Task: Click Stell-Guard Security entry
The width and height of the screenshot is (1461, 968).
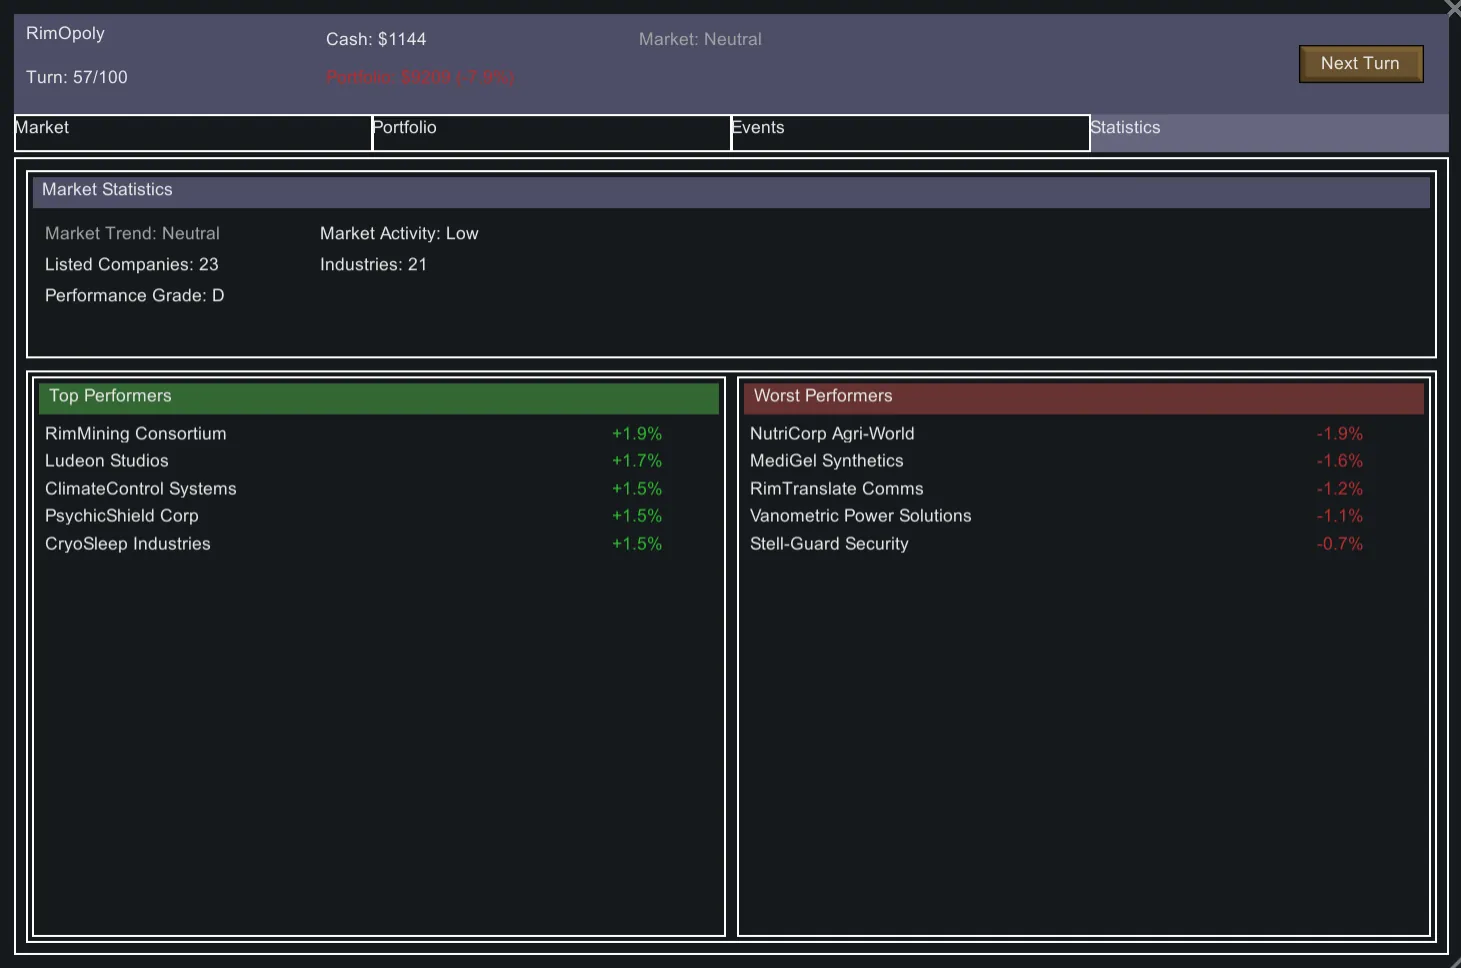Action: (x=829, y=544)
